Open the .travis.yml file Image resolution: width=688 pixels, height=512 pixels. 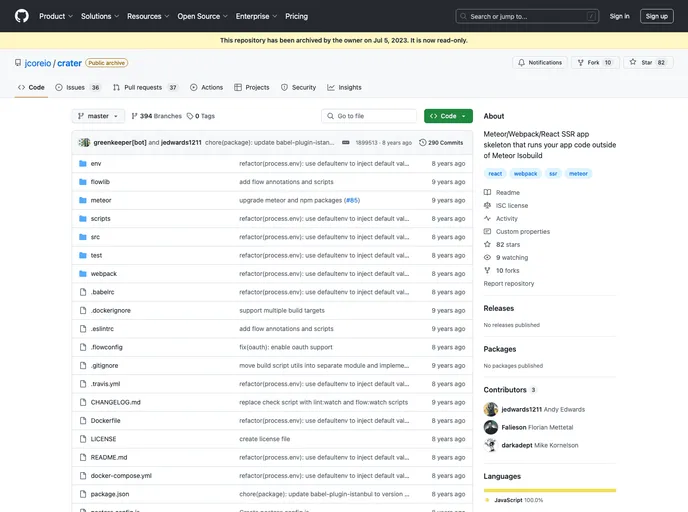tap(105, 384)
